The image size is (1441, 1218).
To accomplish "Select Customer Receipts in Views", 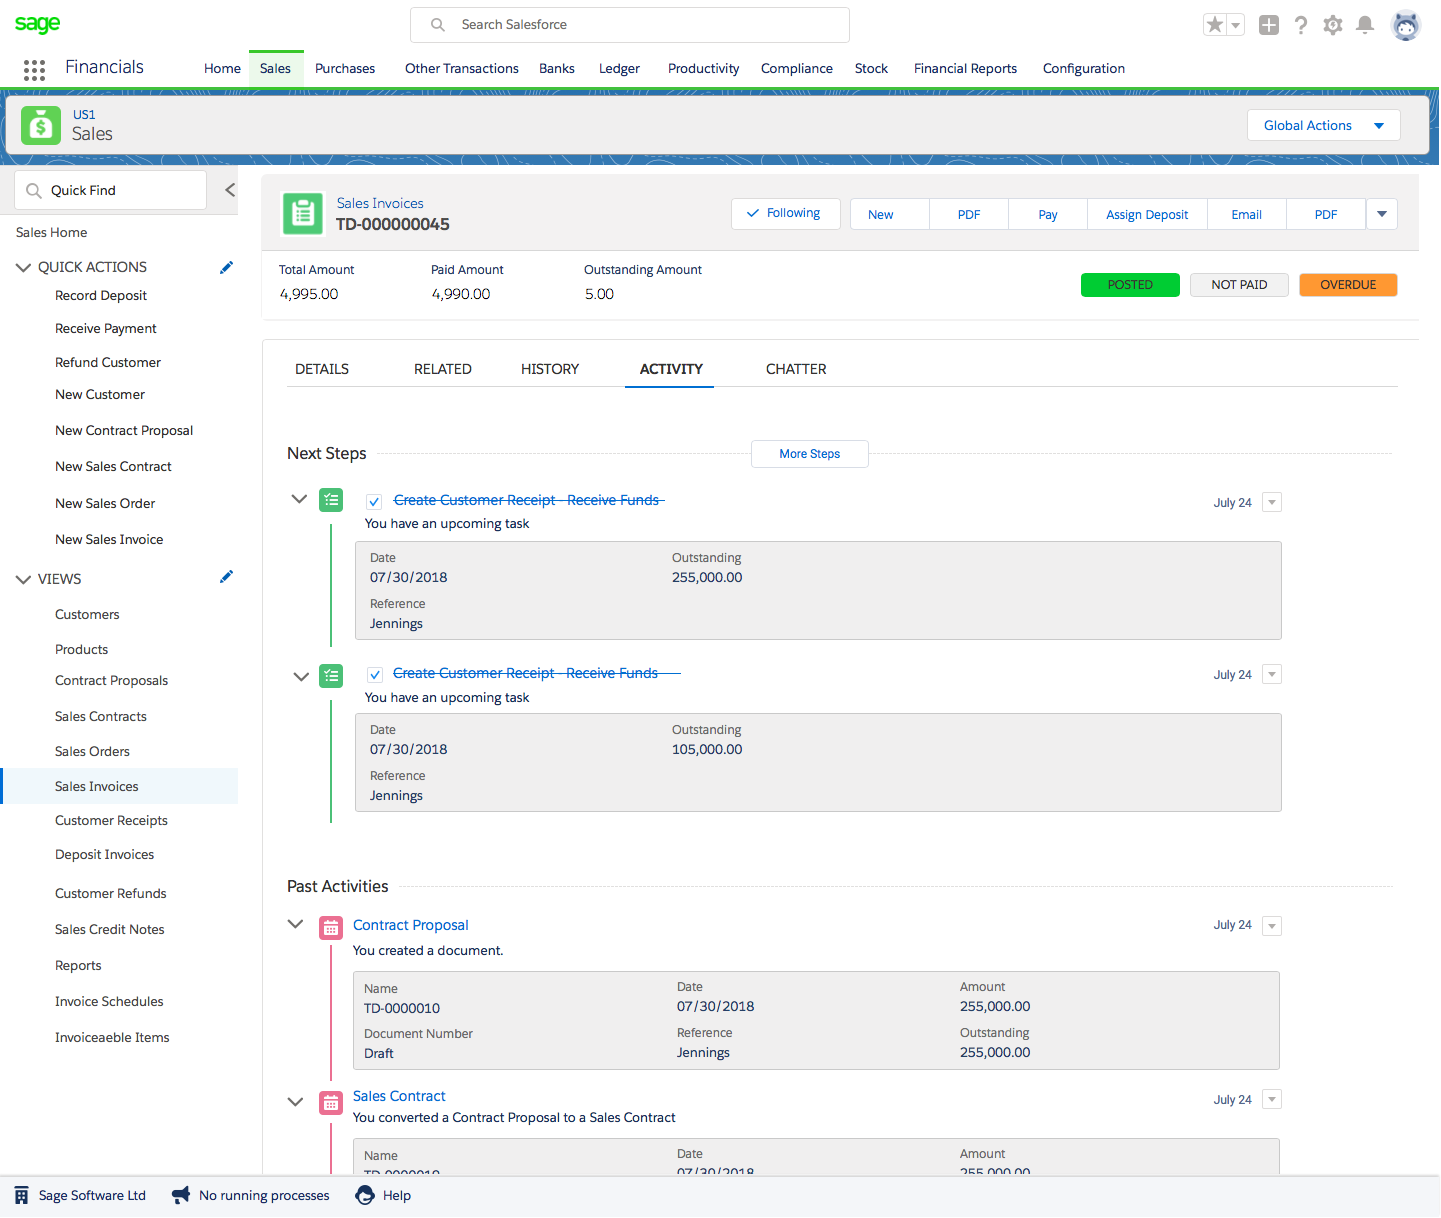I will coord(111,821).
